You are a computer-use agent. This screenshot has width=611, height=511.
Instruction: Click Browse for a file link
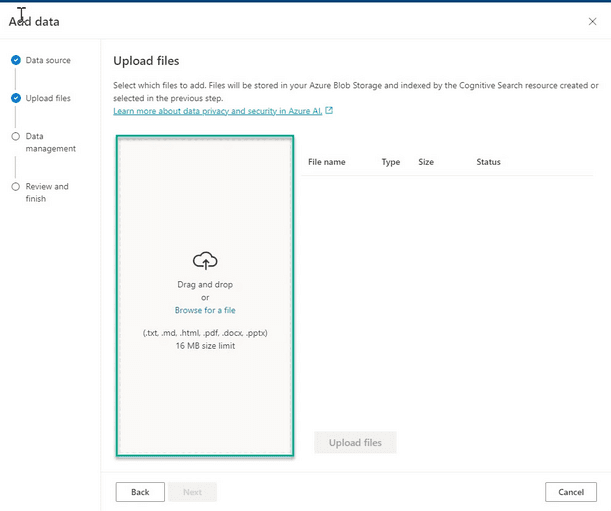[x=205, y=310]
